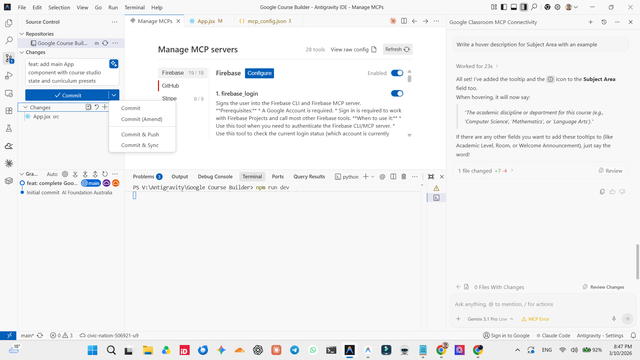Refresh the Google Course Builder repository
Screen dimensions: 640x360
click(105, 43)
